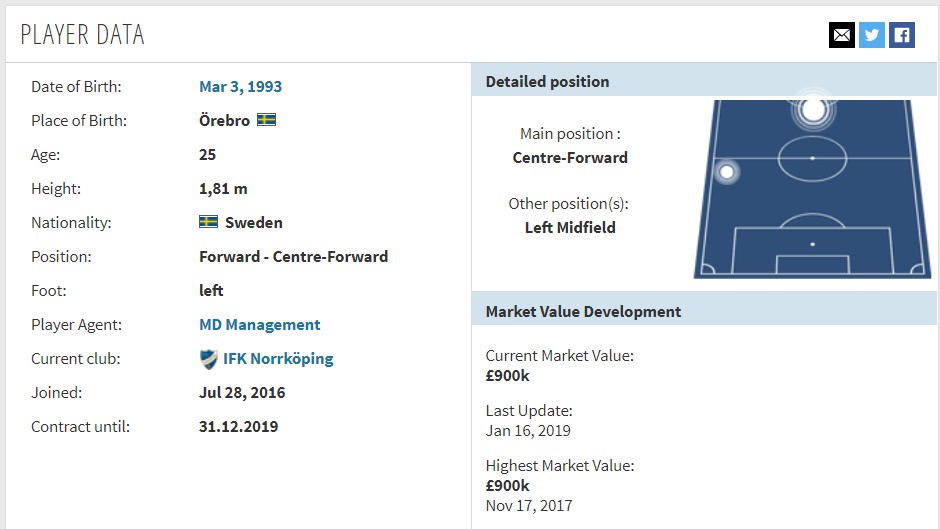Click the current market value £900k
Viewport: 940px width, 529px height.
(508, 376)
